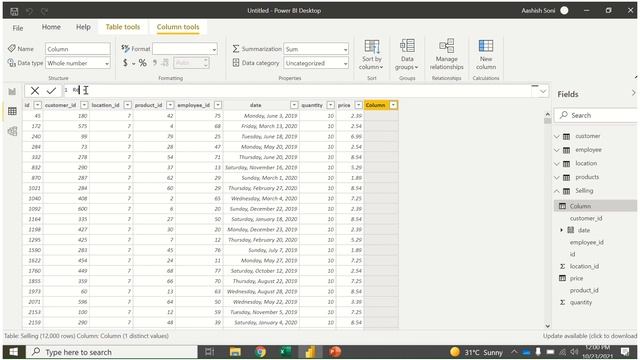Switch to the Home tab
Screen dimensions: 640x360
pyautogui.click(x=51, y=27)
